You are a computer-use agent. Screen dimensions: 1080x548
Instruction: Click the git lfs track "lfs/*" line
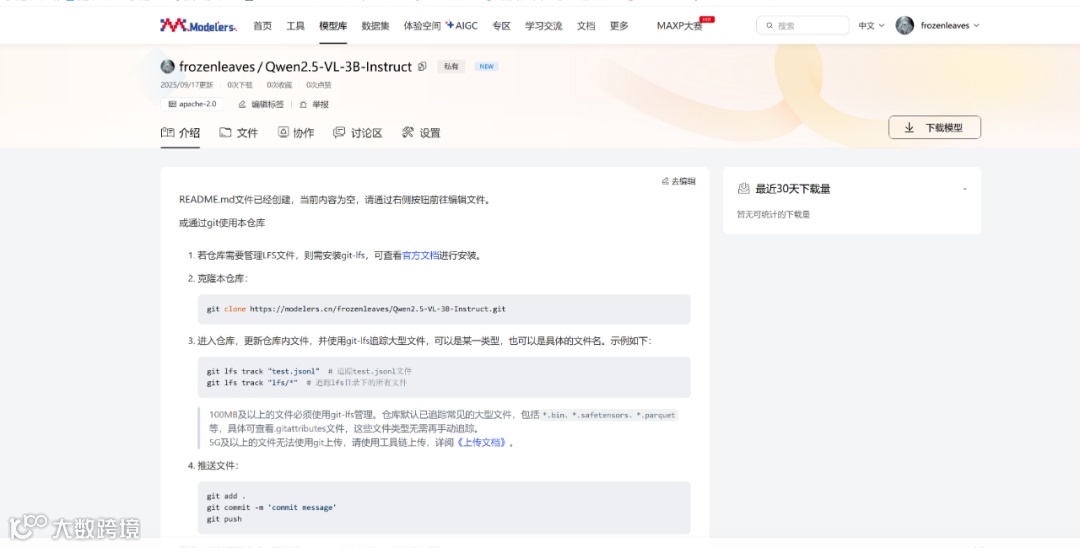coord(307,383)
